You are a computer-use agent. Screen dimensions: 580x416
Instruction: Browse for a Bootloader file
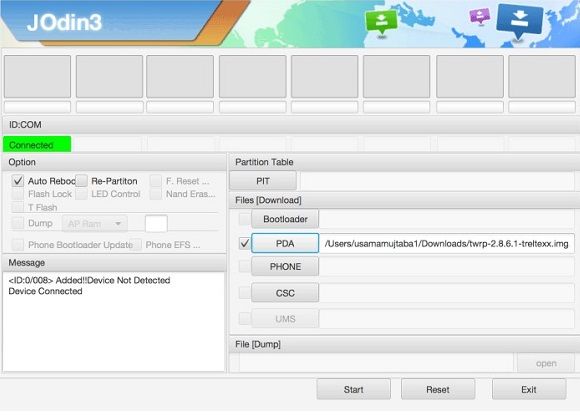[x=285, y=219]
